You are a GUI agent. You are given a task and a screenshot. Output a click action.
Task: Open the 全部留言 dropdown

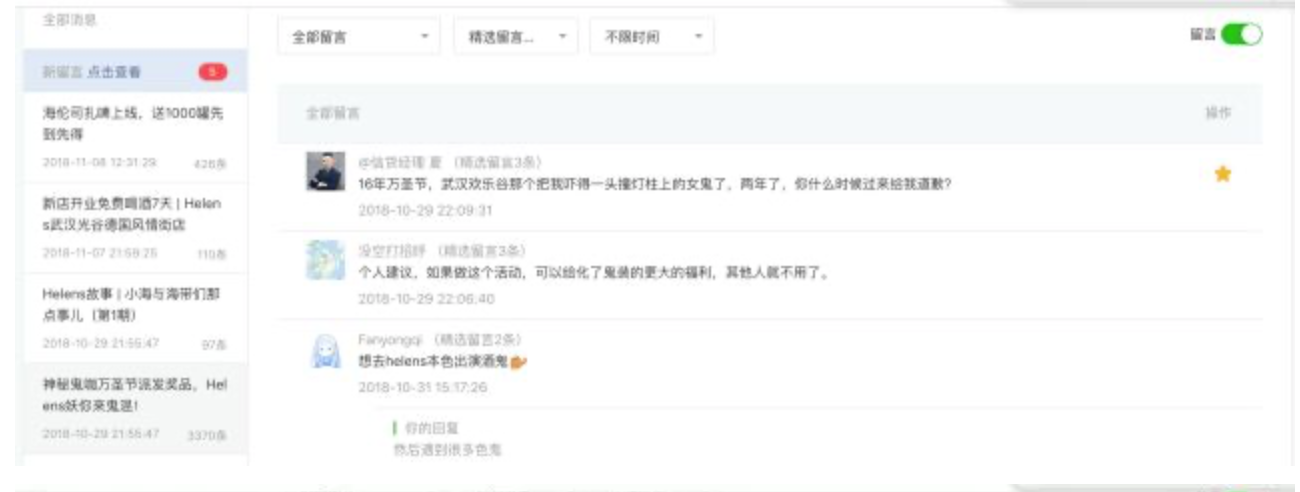tap(360, 36)
